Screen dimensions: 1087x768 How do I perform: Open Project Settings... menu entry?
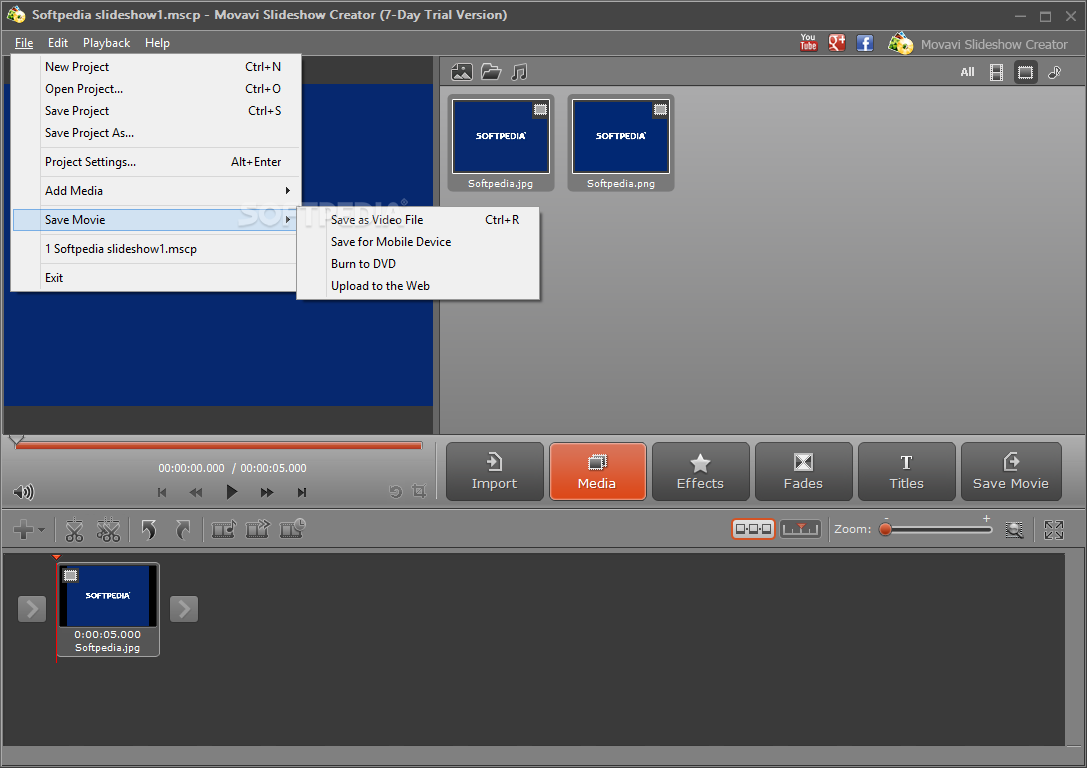tap(157, 162)
